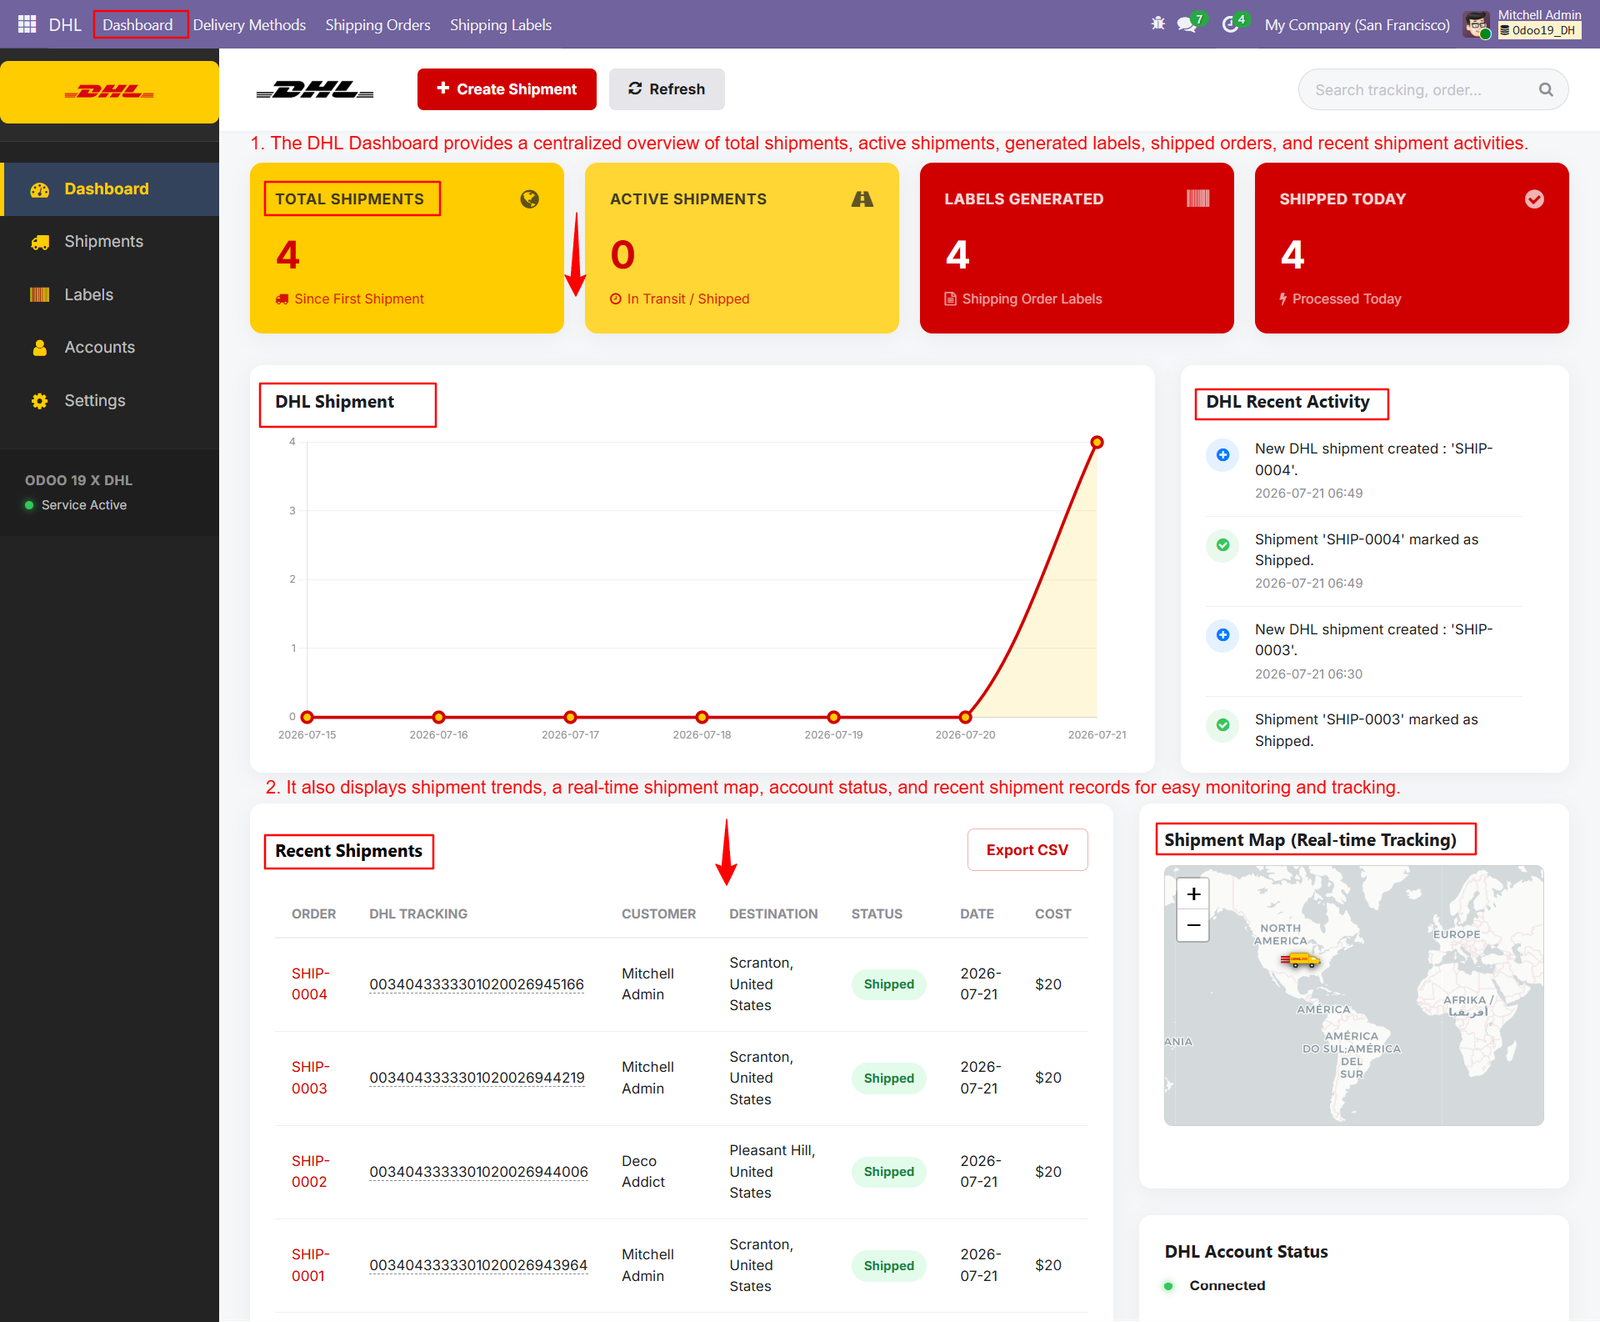
Task: Click the Export CSV button
Action: click(1027, 850)
